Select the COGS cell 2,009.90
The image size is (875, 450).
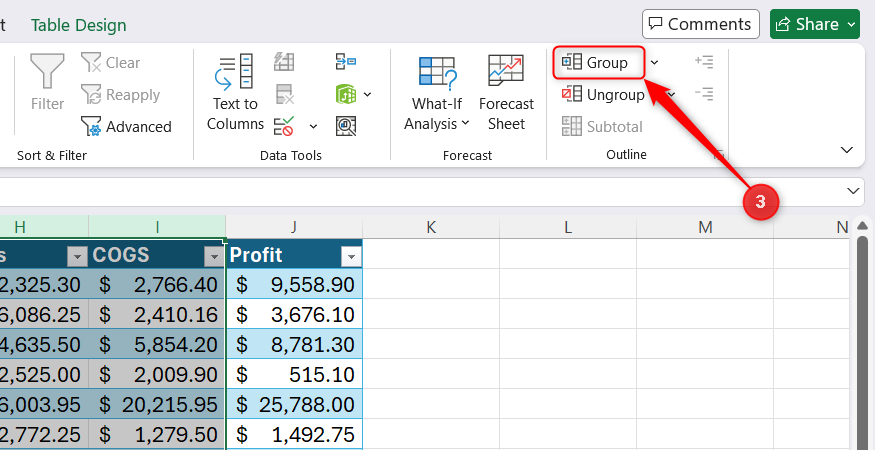click(x=157, y=374)
